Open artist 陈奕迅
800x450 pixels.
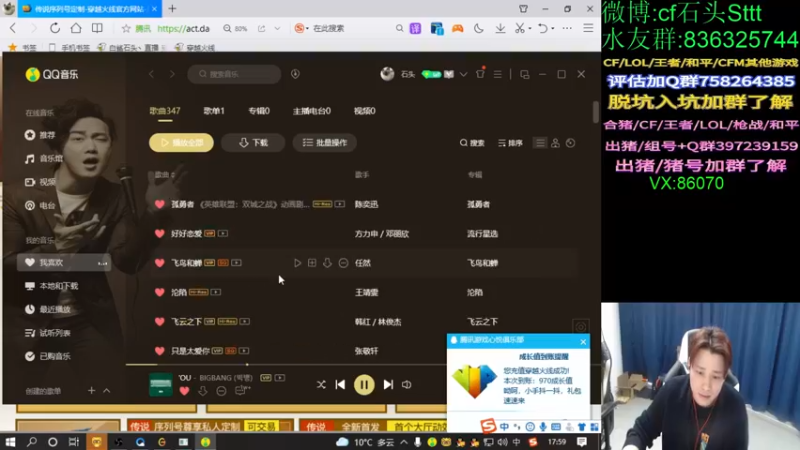tap(366, 204)
